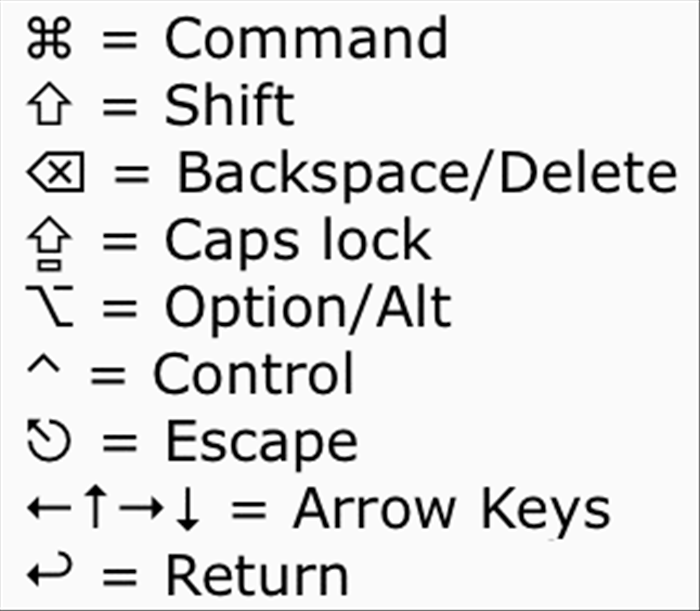700x611 pixels.
Task: Click the left arrow key symbol
Action: click(x=49, y=507)
